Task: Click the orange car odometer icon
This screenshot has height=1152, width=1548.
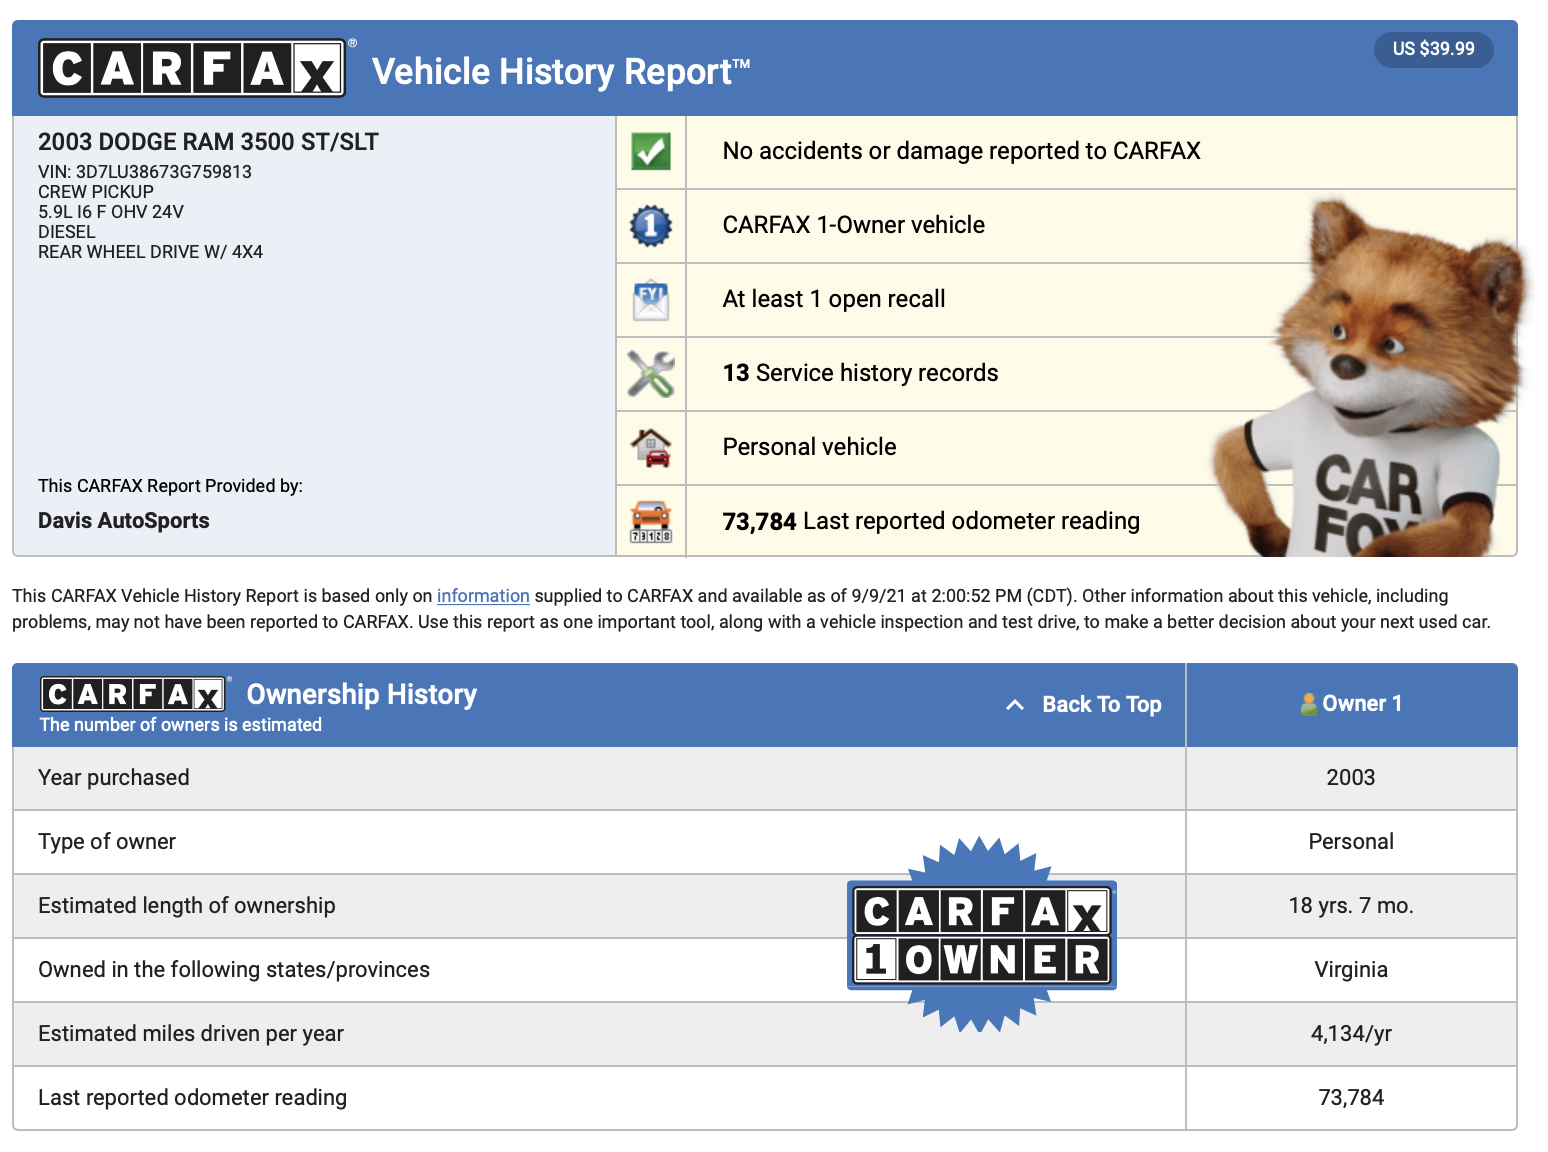Action: coord(651,522)
